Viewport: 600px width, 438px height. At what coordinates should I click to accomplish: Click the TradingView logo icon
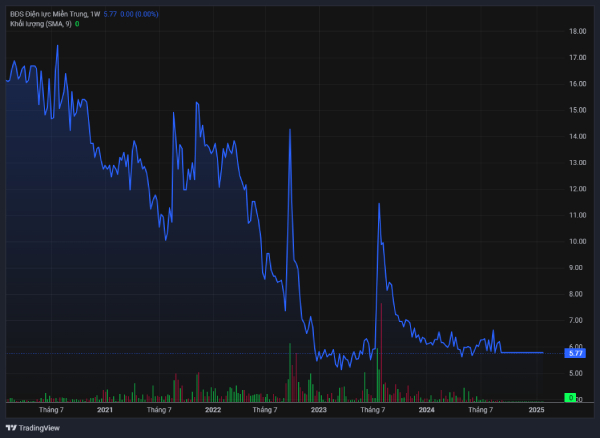pos(11,428)
